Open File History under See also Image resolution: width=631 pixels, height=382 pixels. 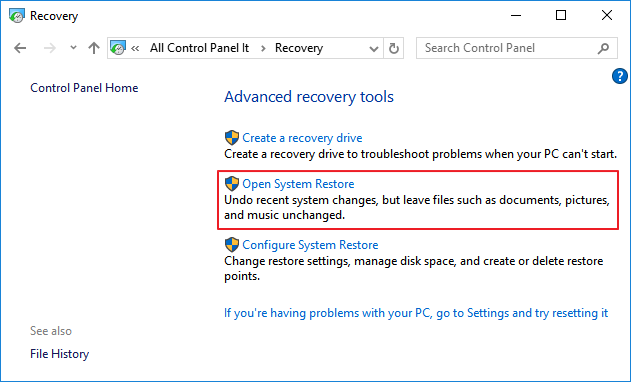[x=60, y=354]
